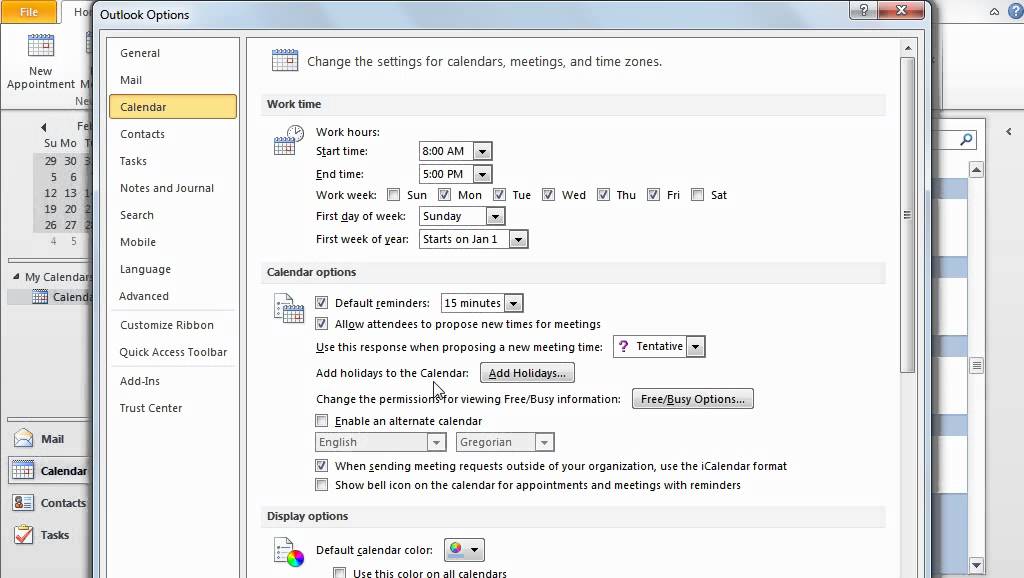The height and width of the screenshot is (578, 1024).
Task: Enable Show bell icon on calendar checkbox
Action: (x=321, y=485)
